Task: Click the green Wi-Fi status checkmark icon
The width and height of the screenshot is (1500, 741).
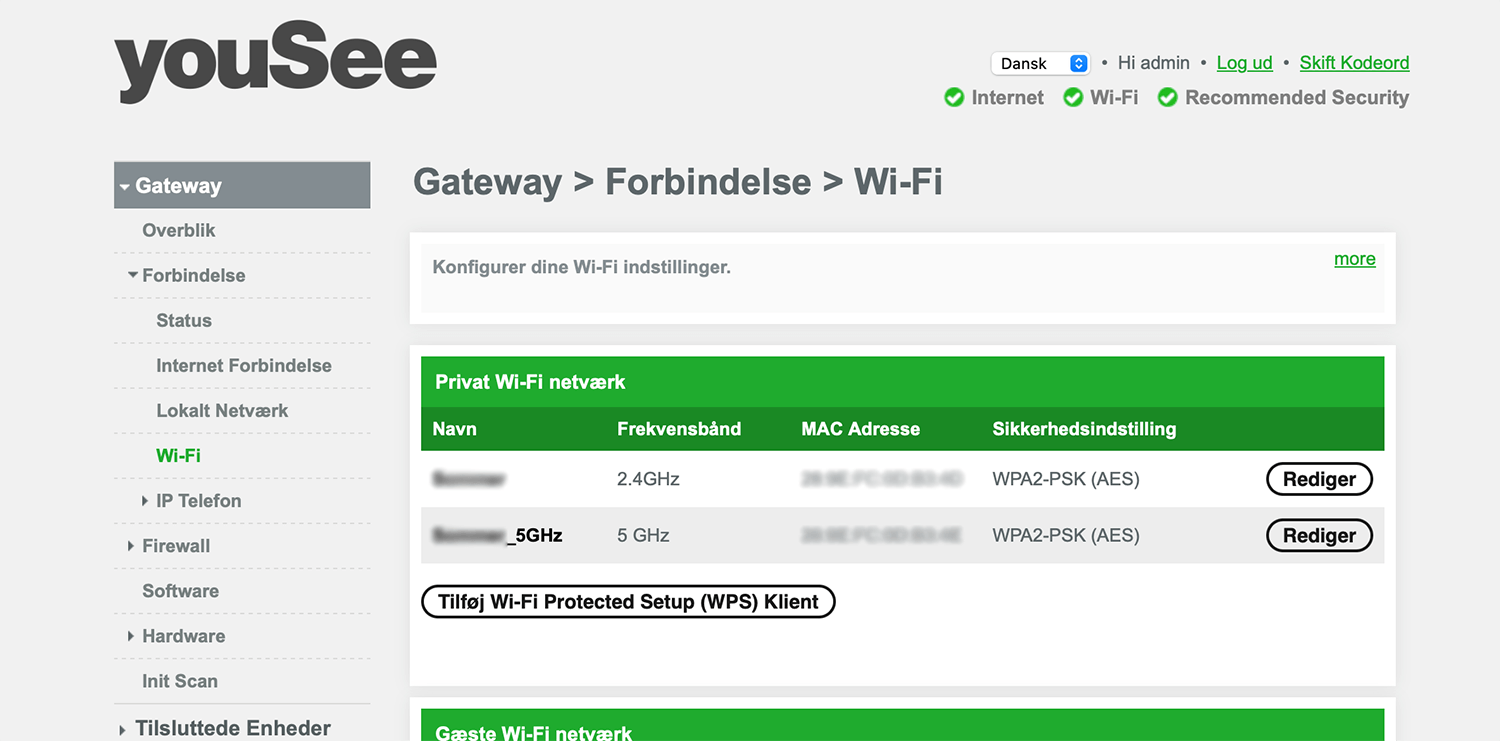Action: 1073,98
